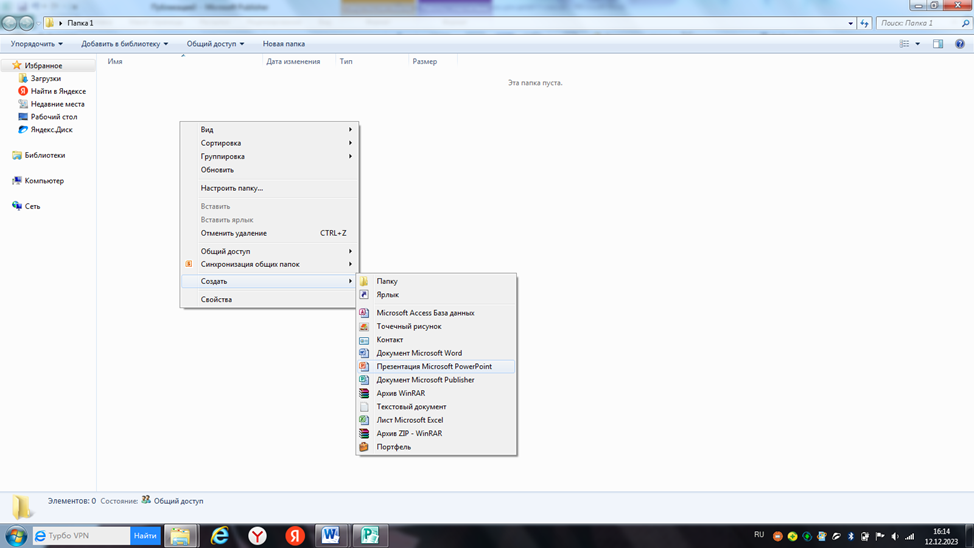Open Microsoft Publisher from the taskbar
This screenshot has height=548, width=974.
pos(369,536)
